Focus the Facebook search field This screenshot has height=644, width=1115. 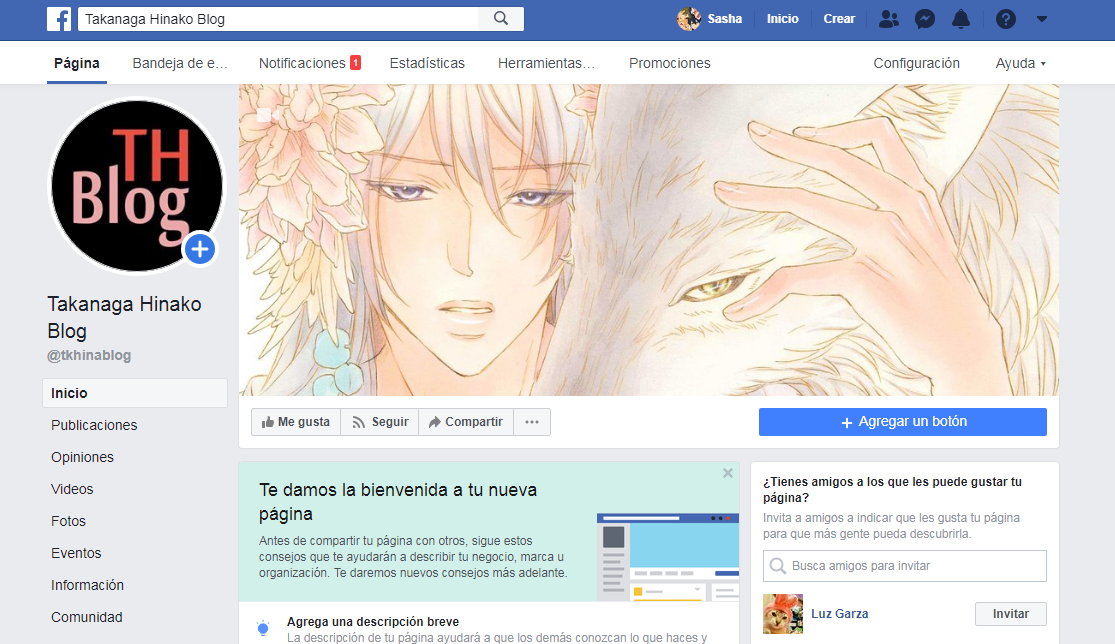click(278, 19)
